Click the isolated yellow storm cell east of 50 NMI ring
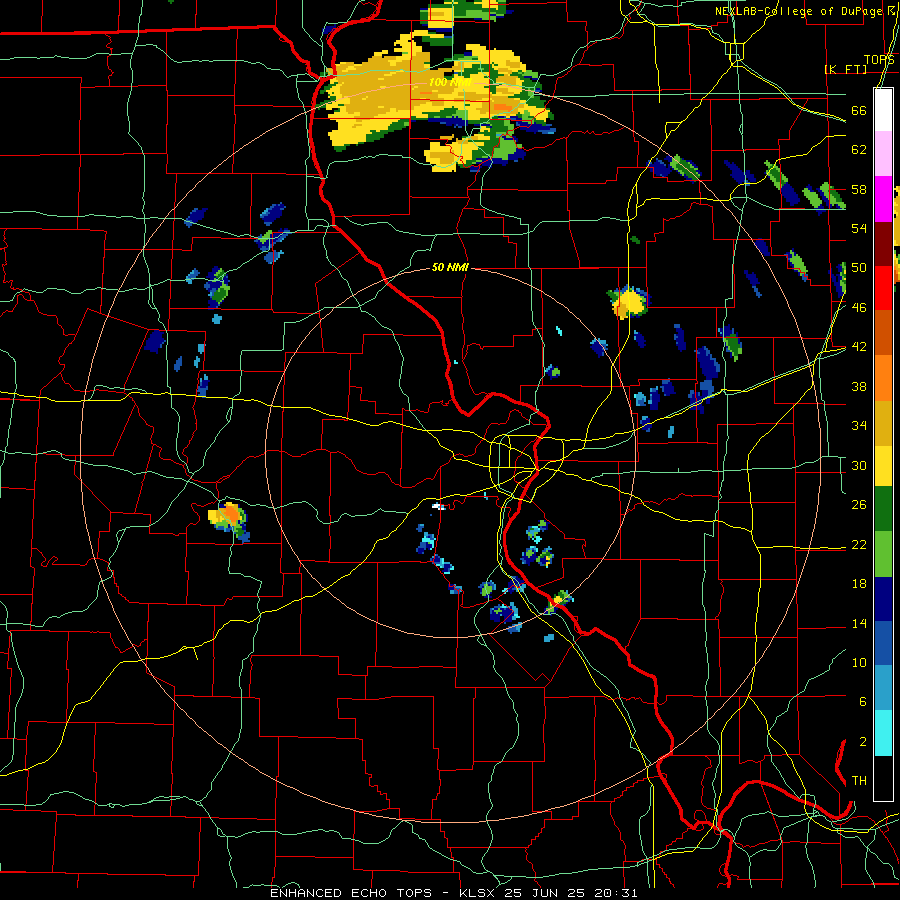The width and height of the screenshot is (900, 900). (x=629, y=302)
